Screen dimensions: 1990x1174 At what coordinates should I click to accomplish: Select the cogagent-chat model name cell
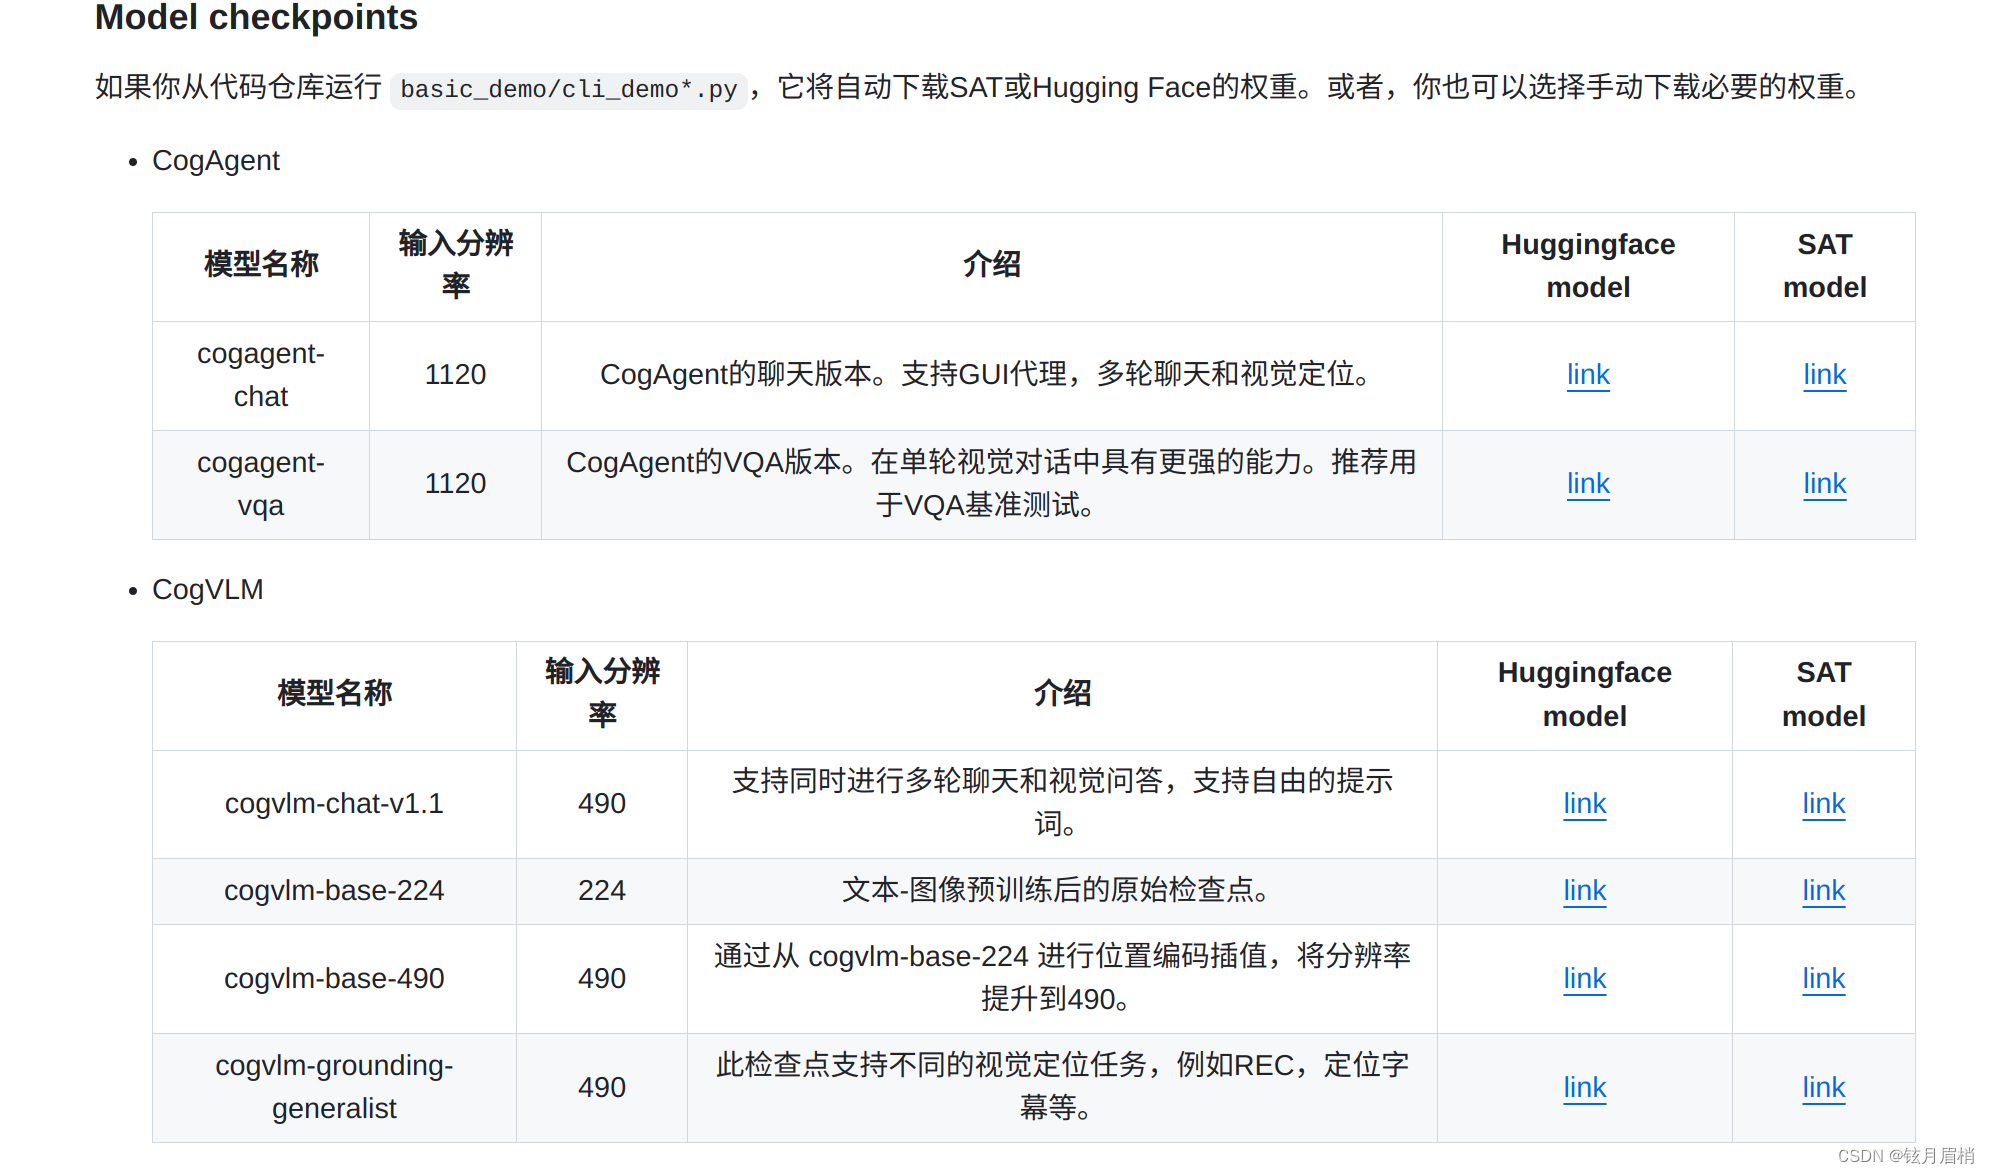pyautogui.click(x=260, y=374)
